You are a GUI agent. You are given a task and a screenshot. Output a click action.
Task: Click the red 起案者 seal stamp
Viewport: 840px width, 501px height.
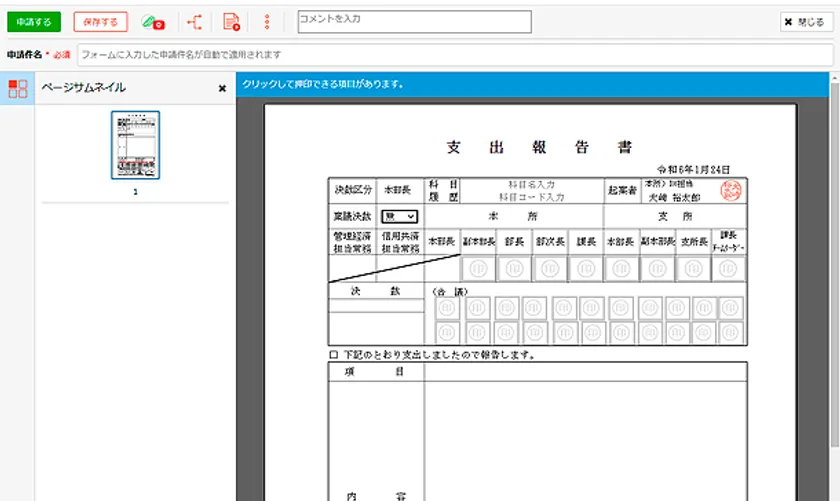(729, 190)
